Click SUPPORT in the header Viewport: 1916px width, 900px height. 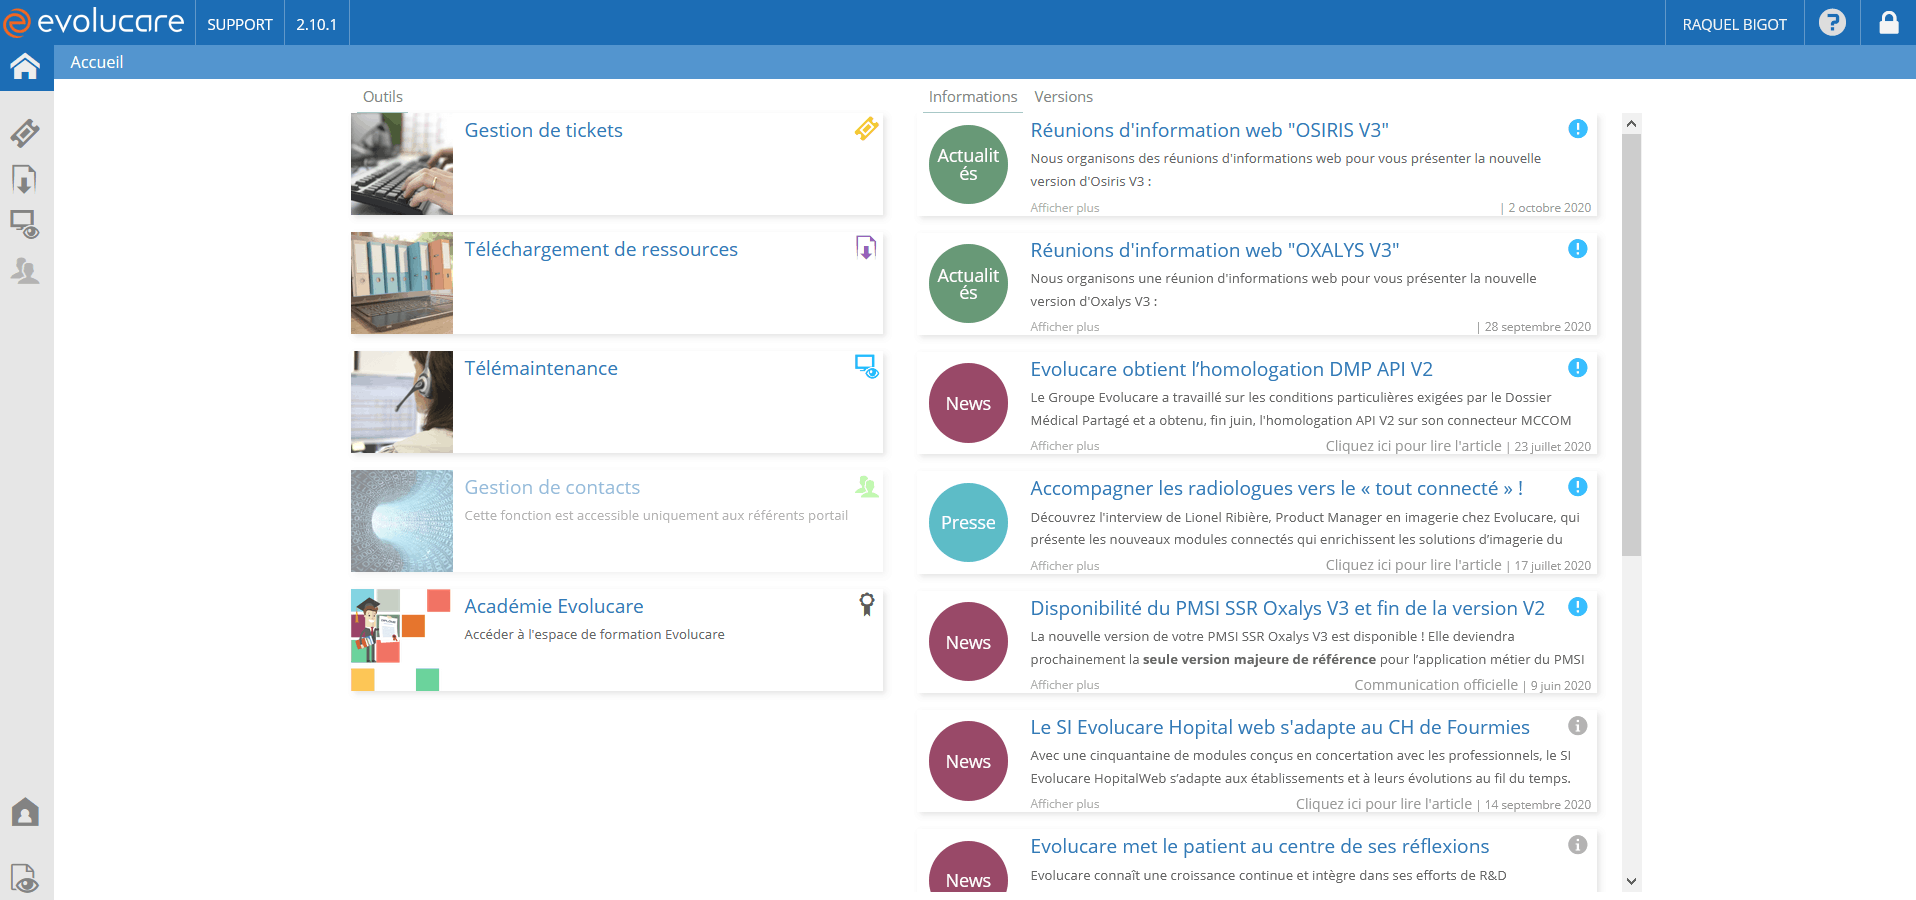coord(240,23)
